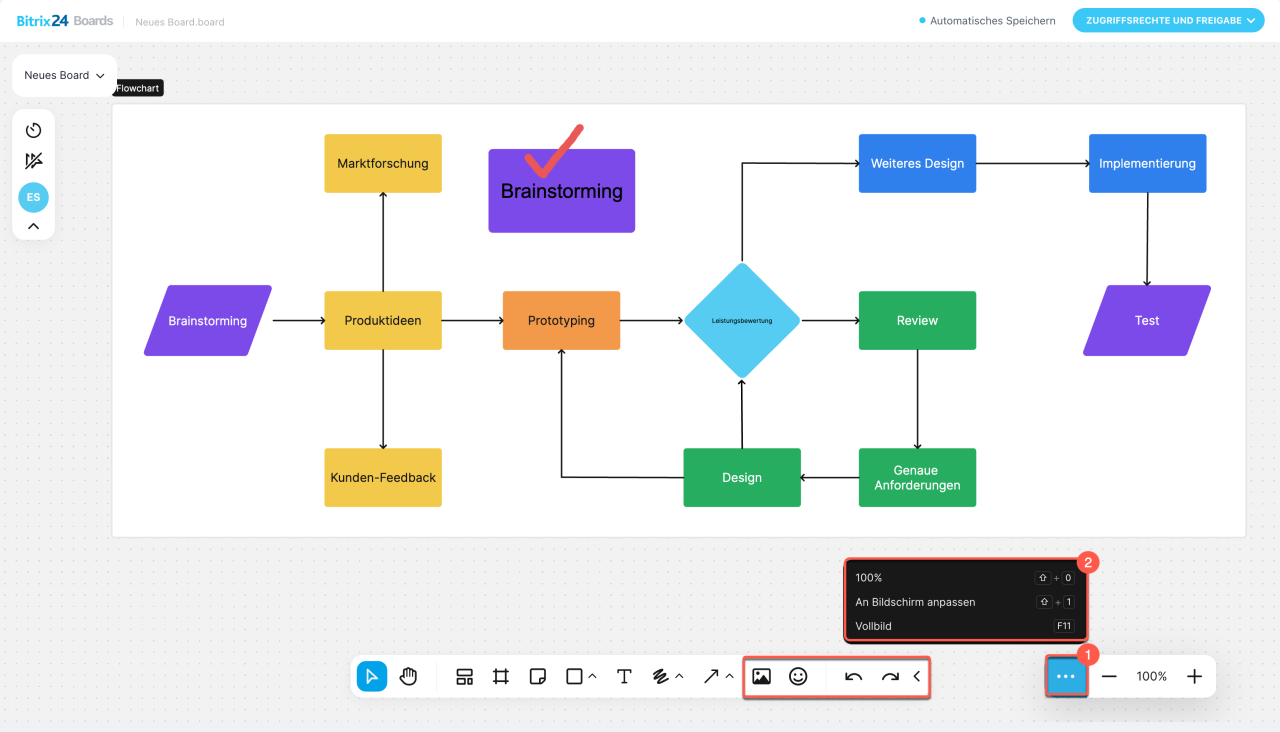This screenshot has width=1280, height=732.
Task: Insert an image with the picture icon
Action: point(761,677)
